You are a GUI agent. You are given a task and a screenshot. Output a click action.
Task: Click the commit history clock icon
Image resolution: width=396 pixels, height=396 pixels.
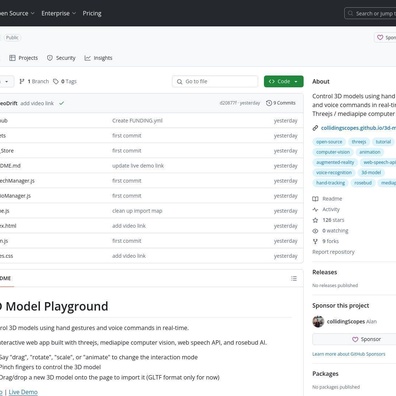tap(269, 103)
